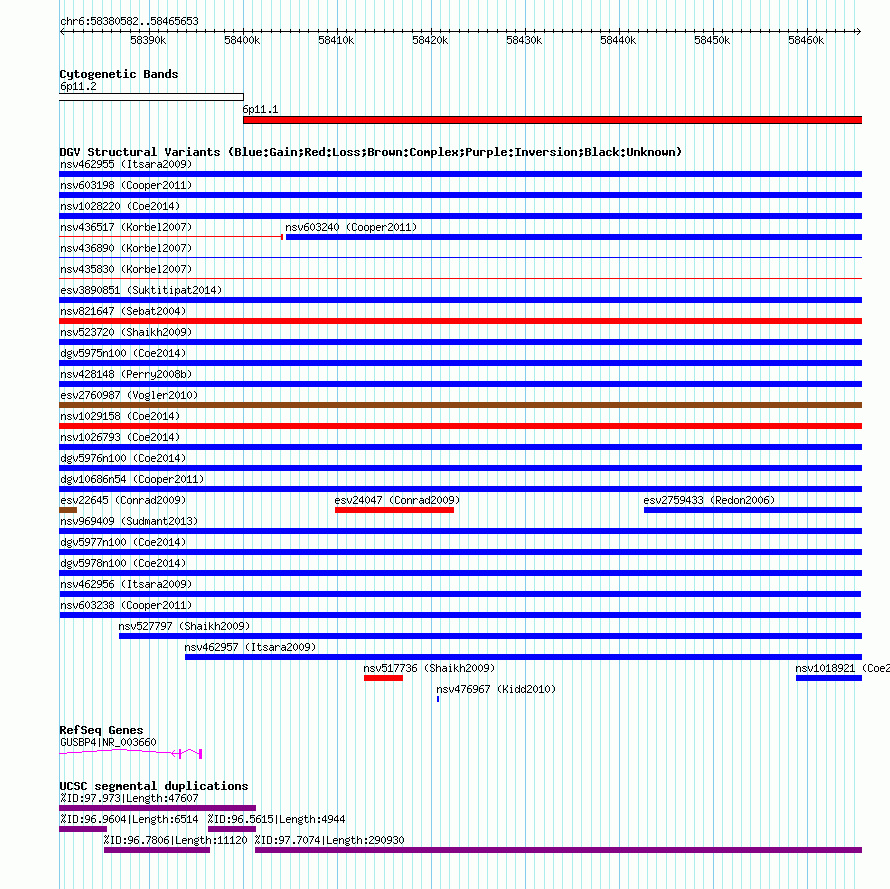Viewport: 890px width, 889px height.
Task: Click the small brown bar under esv22645
Action: (68, 510)
